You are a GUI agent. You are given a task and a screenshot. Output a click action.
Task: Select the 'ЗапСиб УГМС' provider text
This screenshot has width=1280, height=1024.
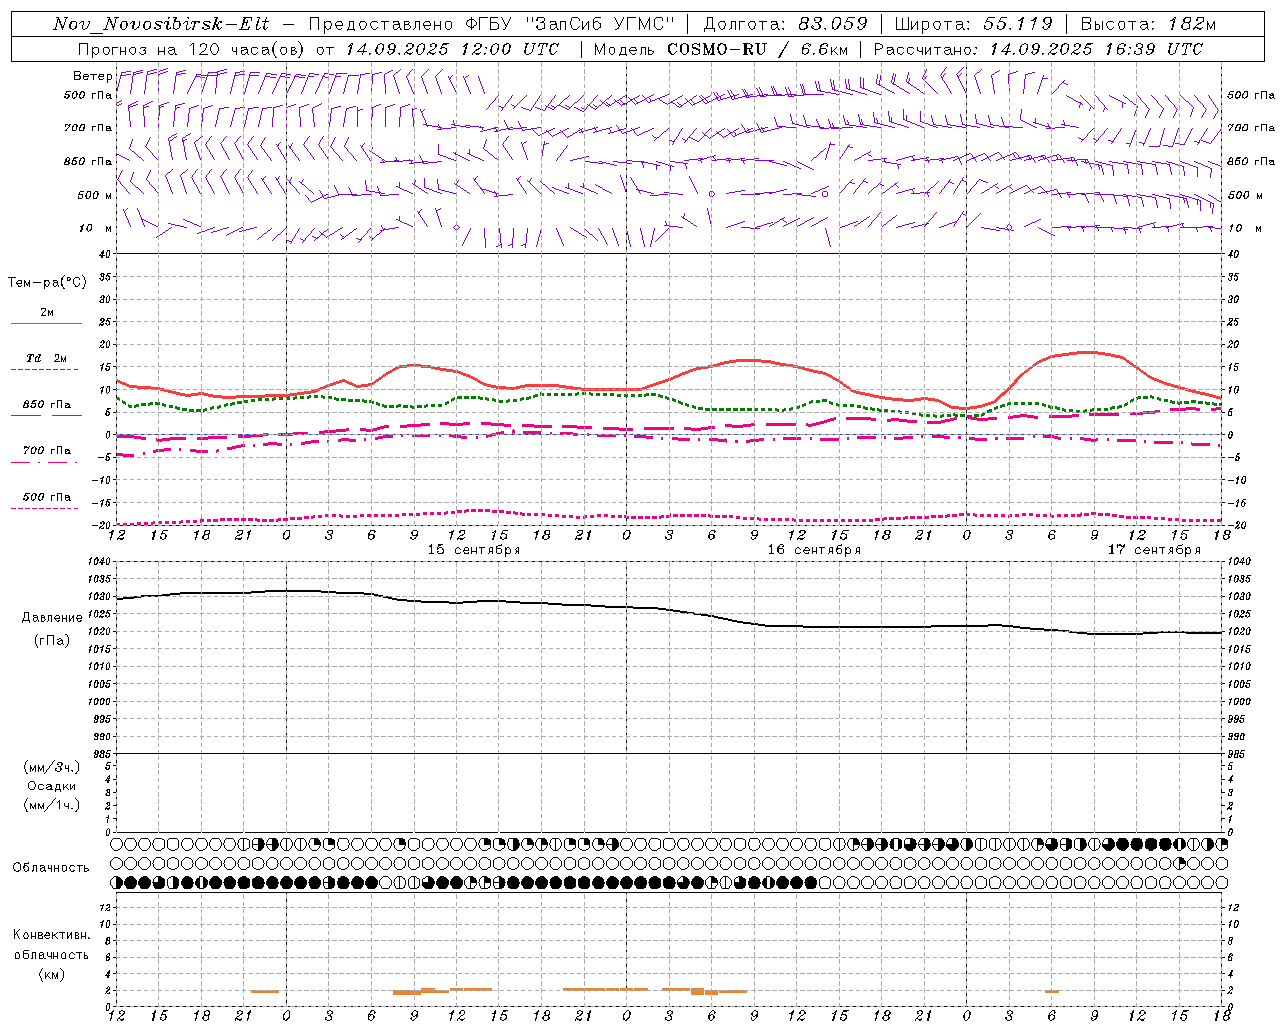[x=600, y=24]
